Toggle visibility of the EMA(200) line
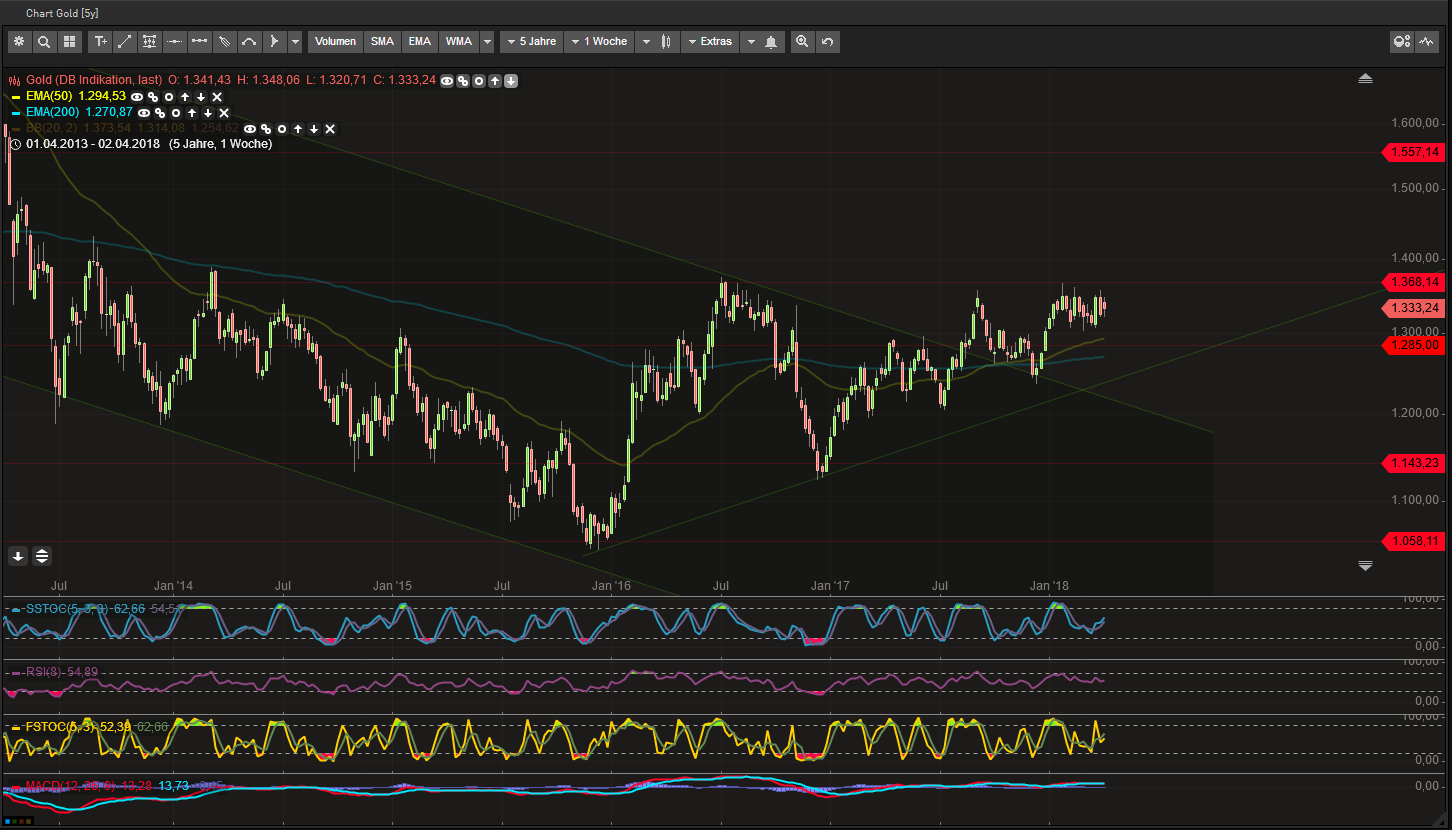This screenshot has height=830, width=1452. pyautogui.click(x=143, y=112)
